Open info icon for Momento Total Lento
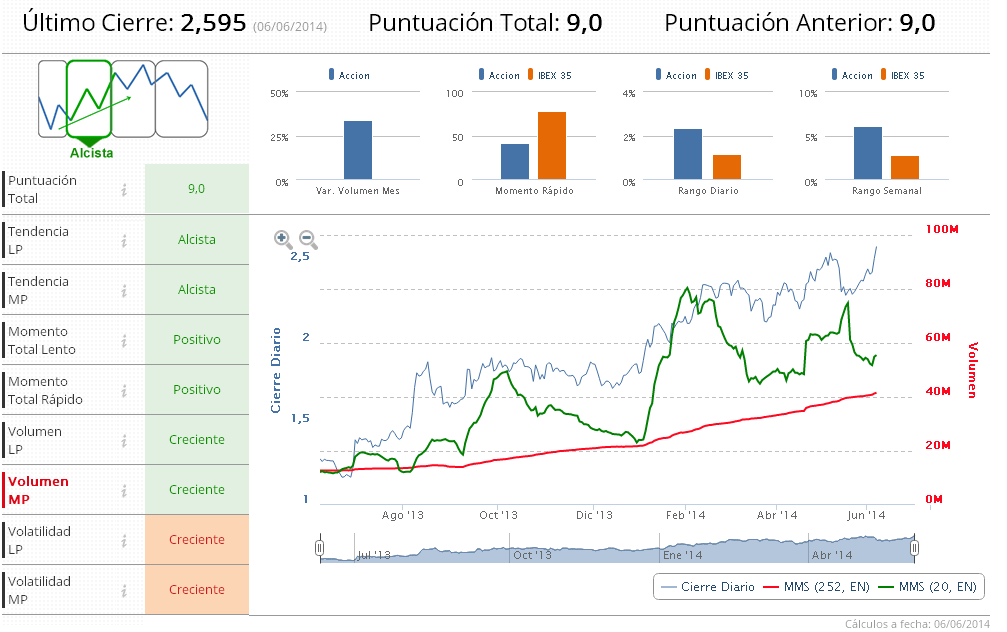Image resolution: width=1007 pixels, height=632 pixels. point(124,340)
